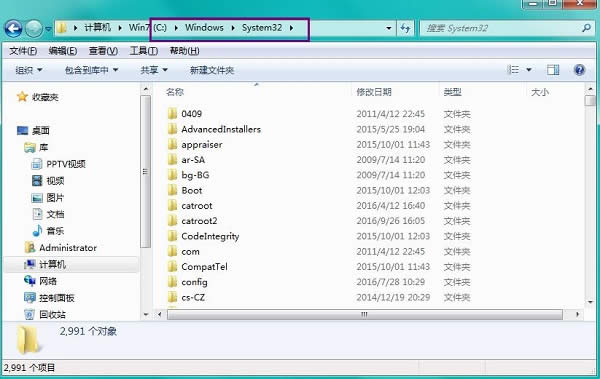Click the refresh icon beside address bar
This screenshot has width=600, height=379.
click(x=405, y=28)
